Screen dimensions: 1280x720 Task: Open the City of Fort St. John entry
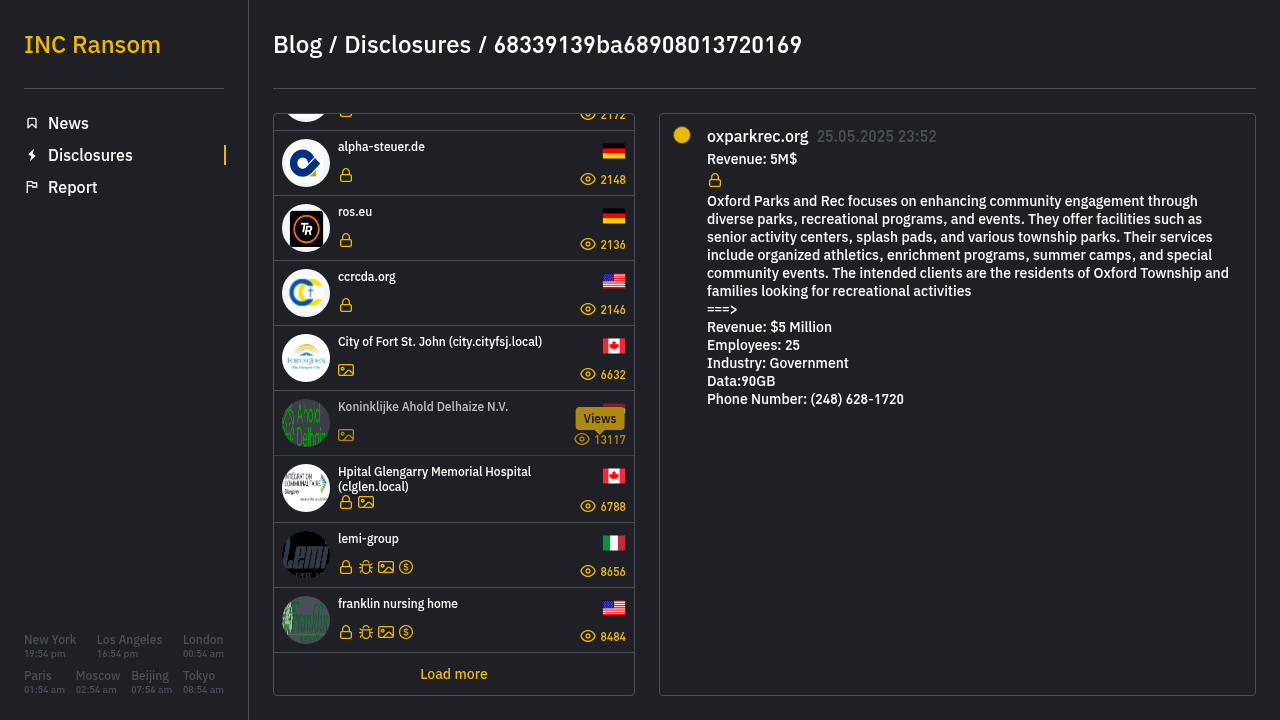point(454,358)
